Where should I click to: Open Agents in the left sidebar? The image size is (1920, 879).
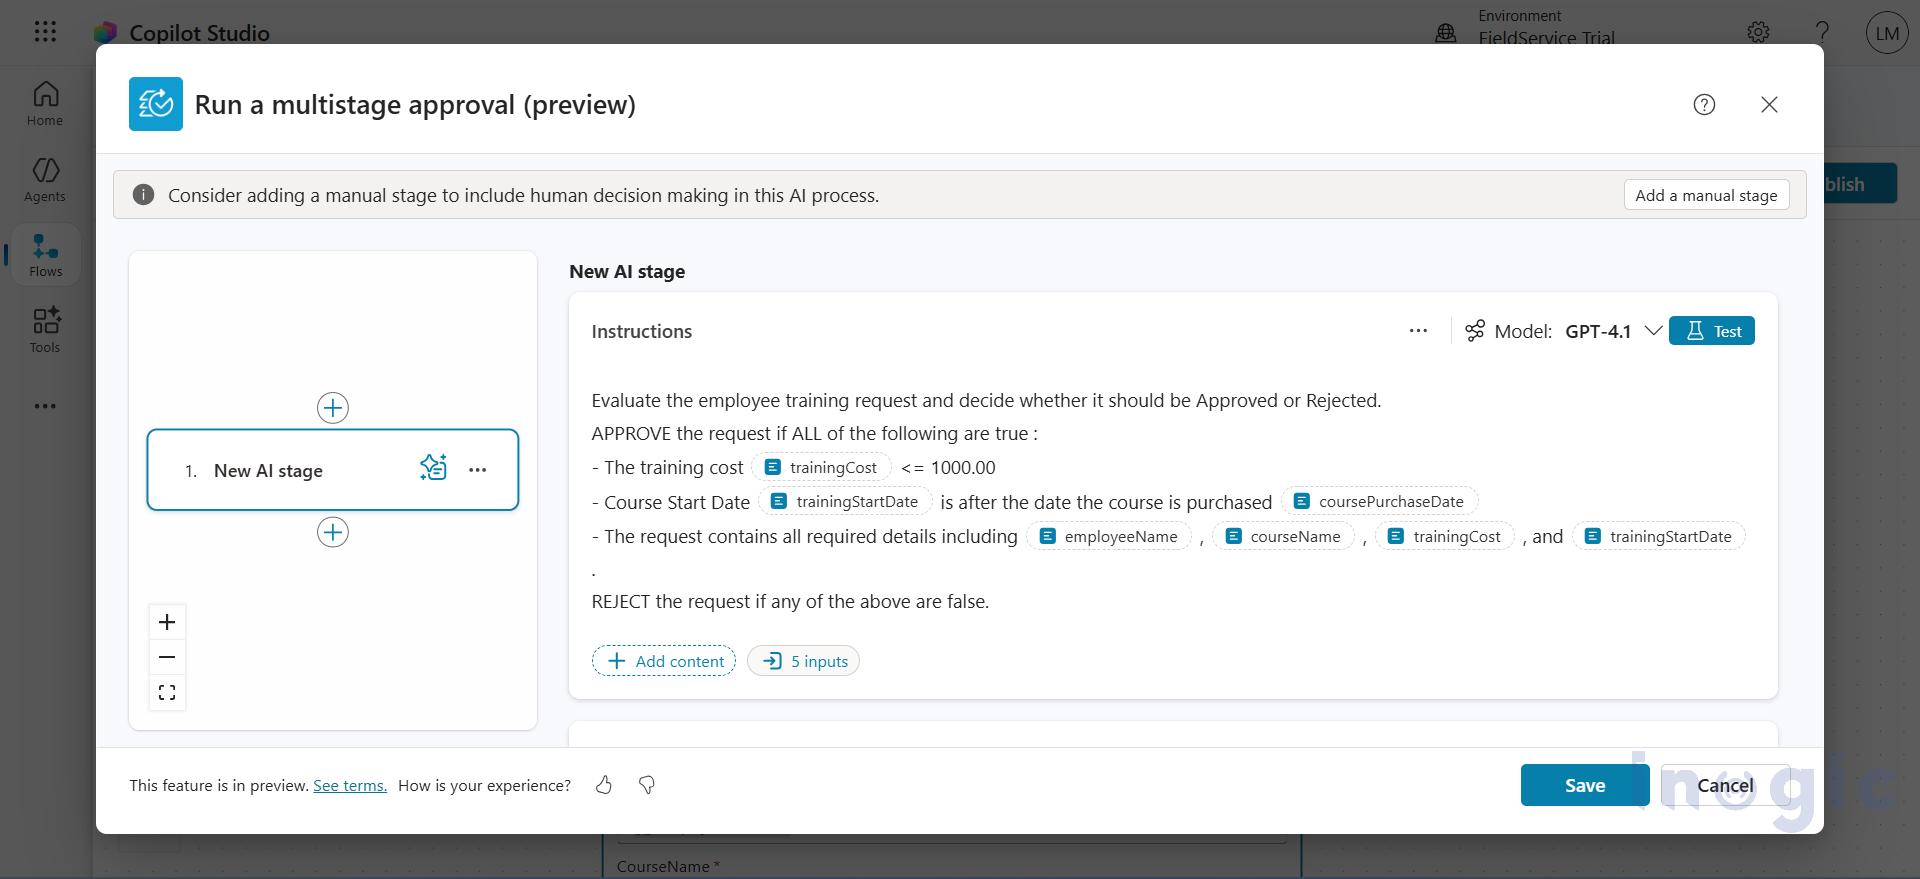click(45, 180)
